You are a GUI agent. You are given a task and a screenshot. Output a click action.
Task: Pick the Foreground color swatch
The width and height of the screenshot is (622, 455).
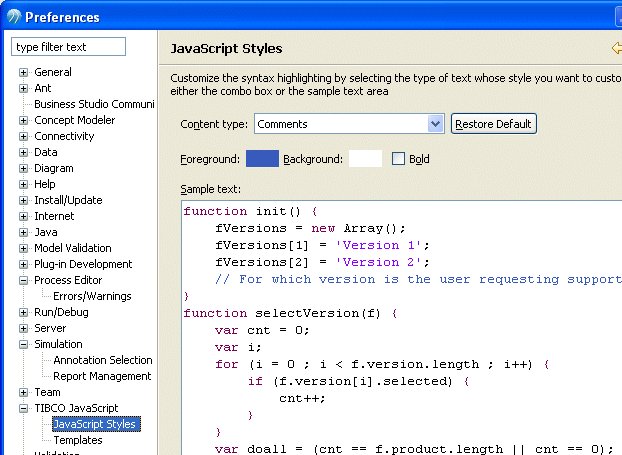262,158
